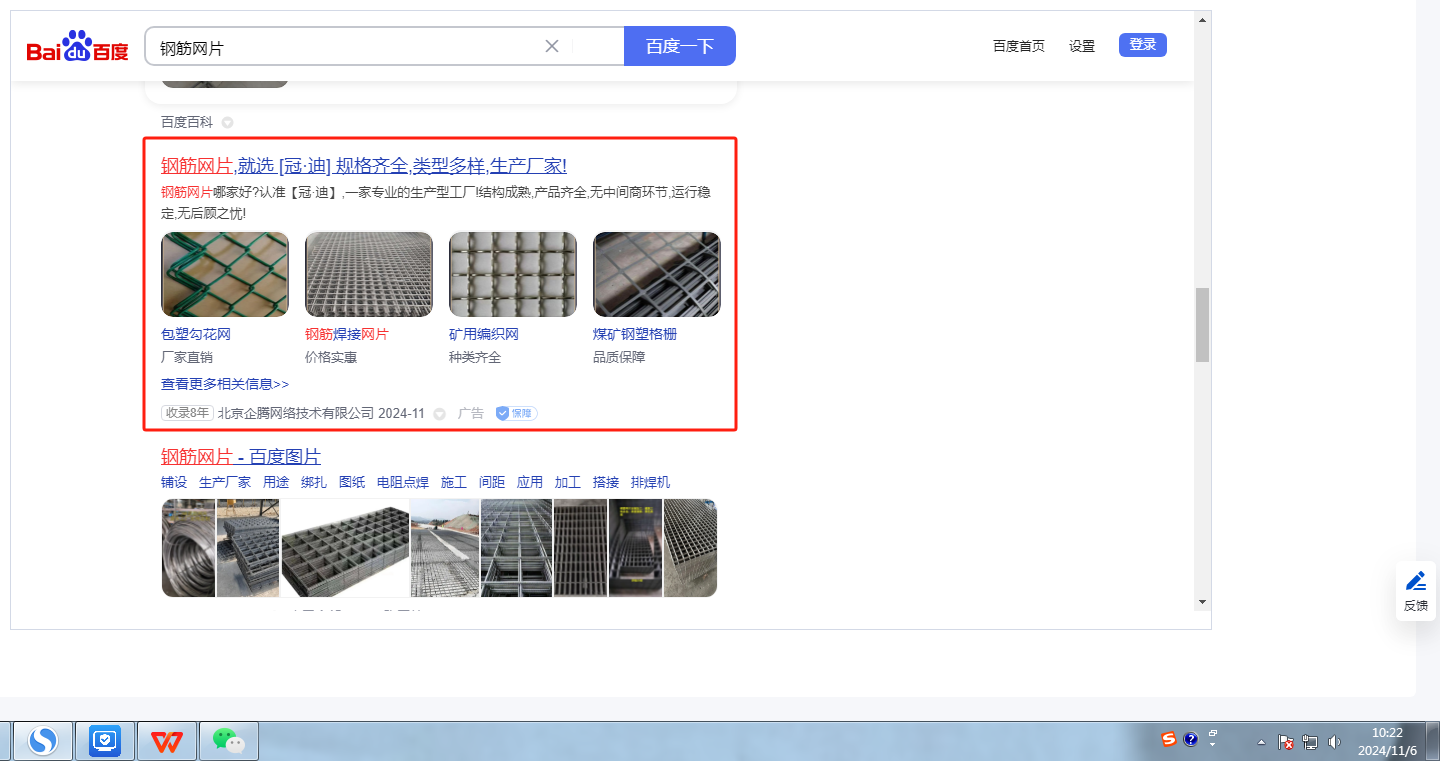
Task: Click the blue help question mark tray icon
Action: click(x=1190, y=740)
